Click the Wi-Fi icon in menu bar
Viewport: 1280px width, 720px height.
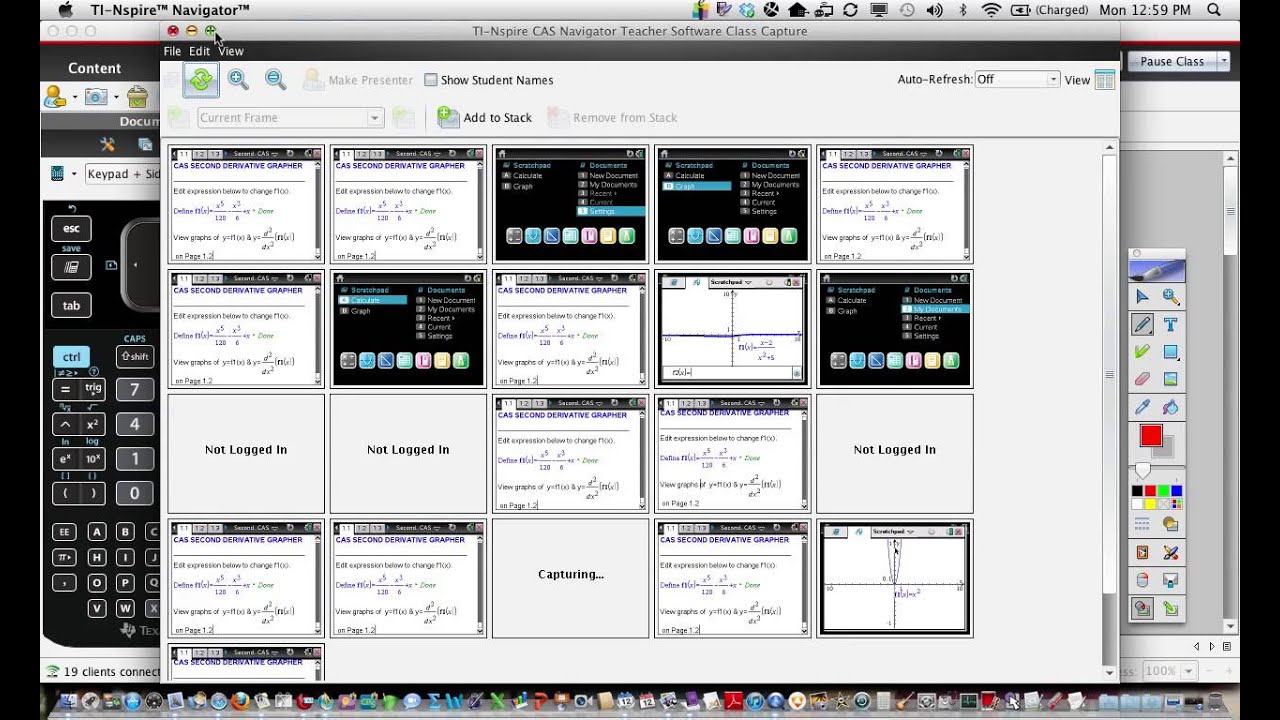pyautogui.click(x=991, y=10)
